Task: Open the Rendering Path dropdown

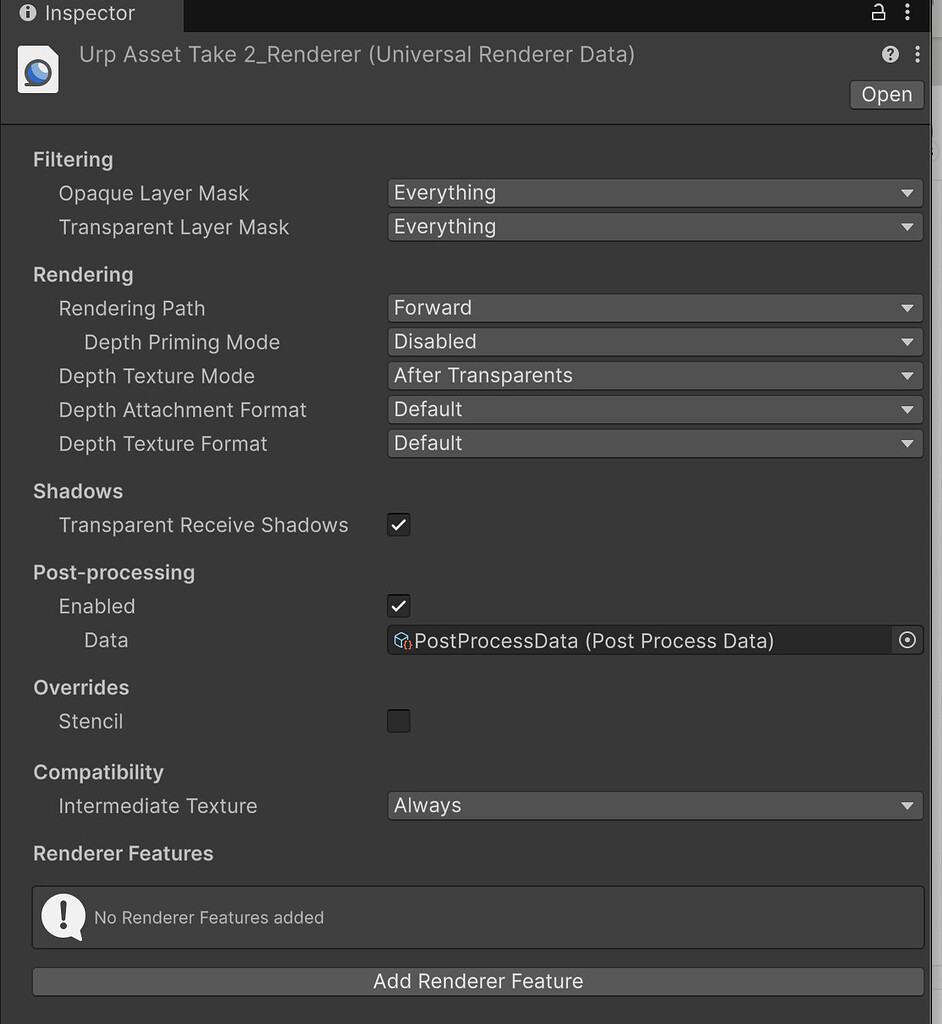Action: pos(655,308)
